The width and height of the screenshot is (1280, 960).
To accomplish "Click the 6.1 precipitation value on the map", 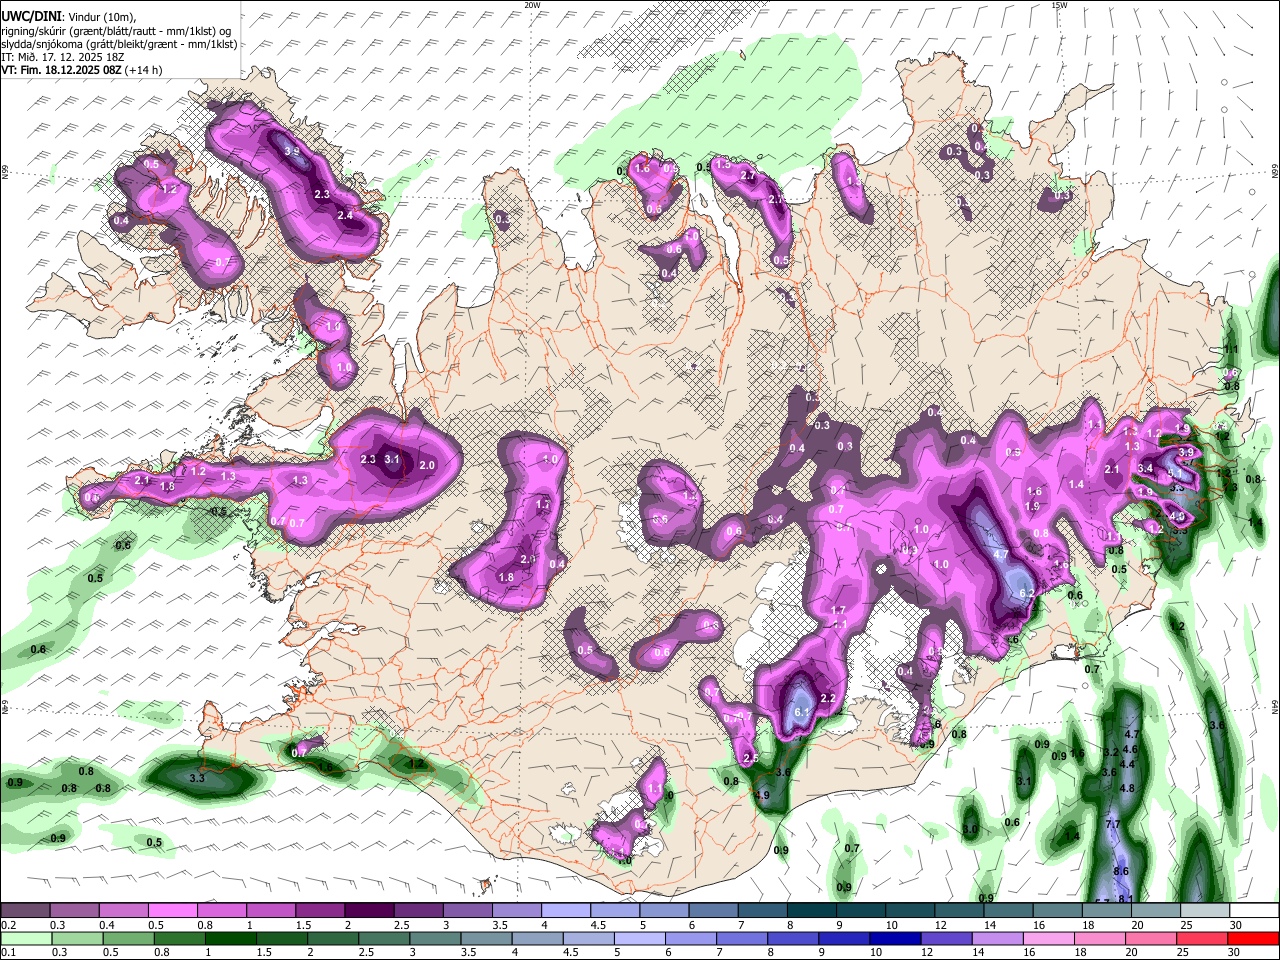I will tap(801, 713).
